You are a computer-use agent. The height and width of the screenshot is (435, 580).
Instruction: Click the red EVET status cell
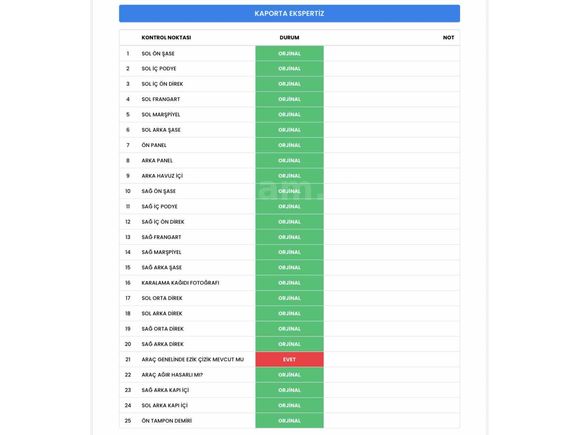tap(289, 359)
